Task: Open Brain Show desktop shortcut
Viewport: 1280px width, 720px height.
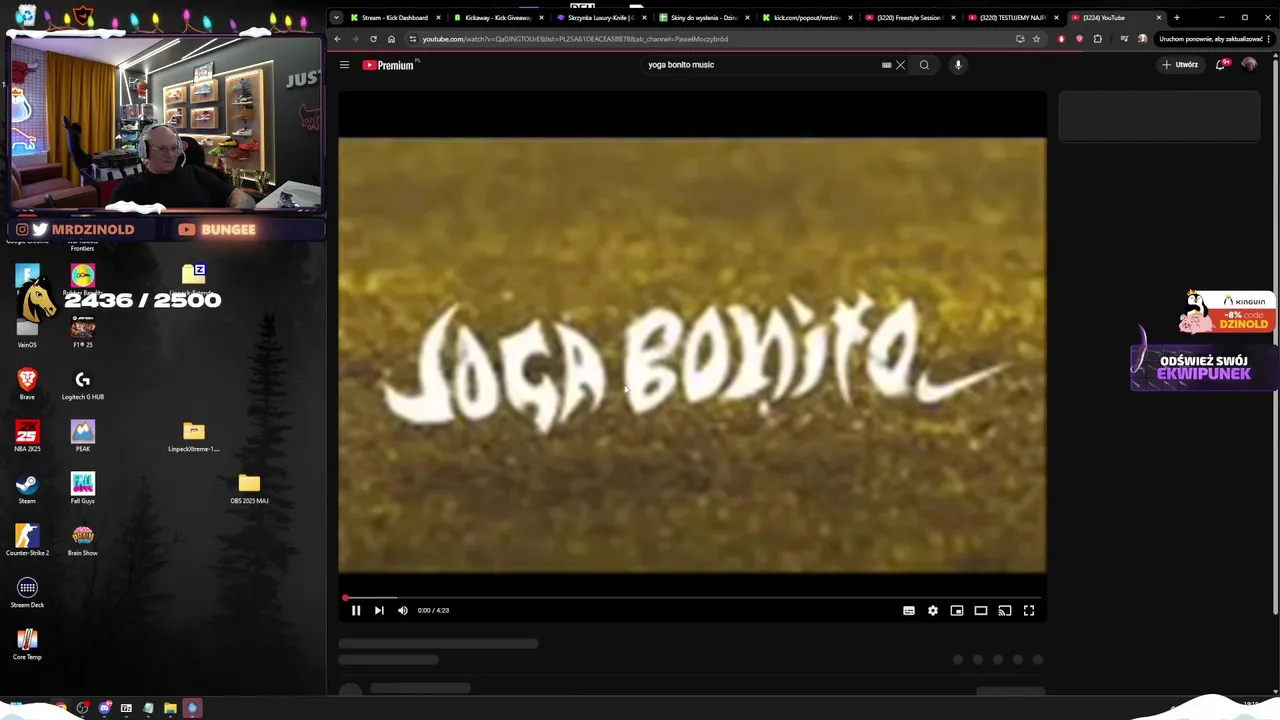Action: click(83, 539)
